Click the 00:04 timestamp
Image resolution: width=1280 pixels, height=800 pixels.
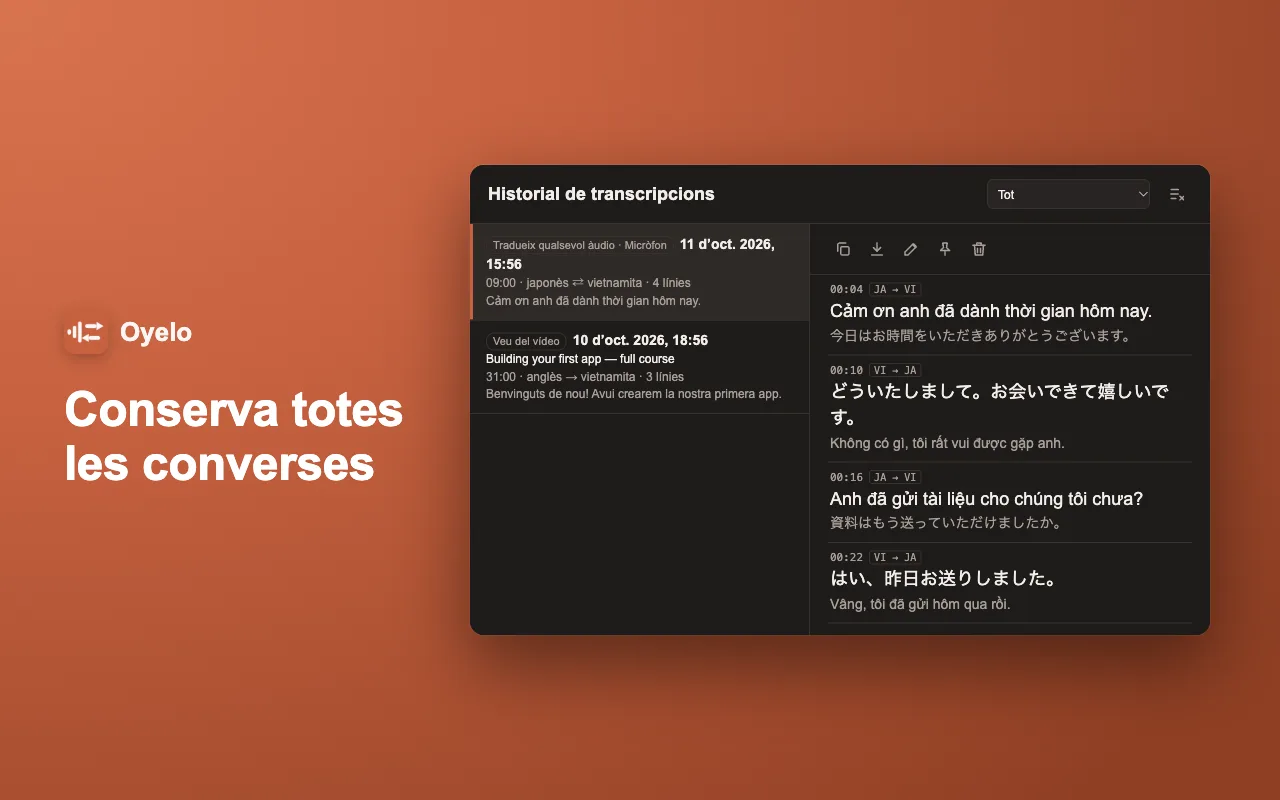846,289
